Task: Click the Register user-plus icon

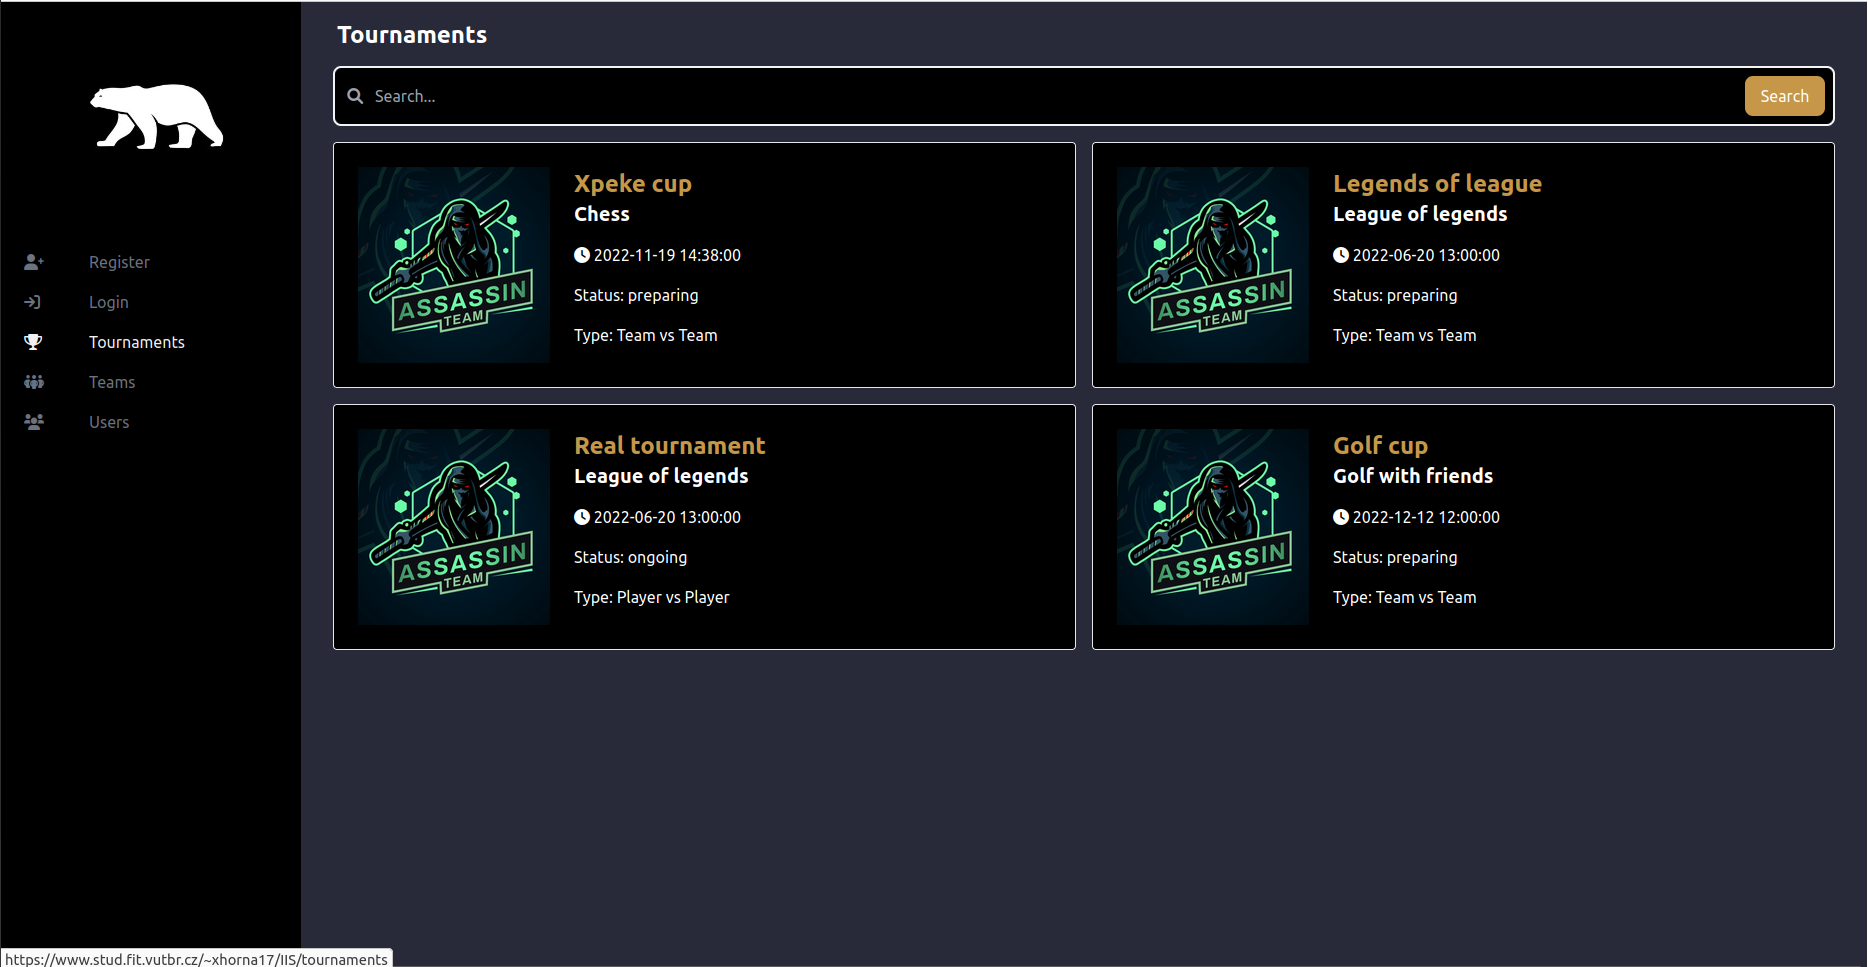Action: coord(34,262)
